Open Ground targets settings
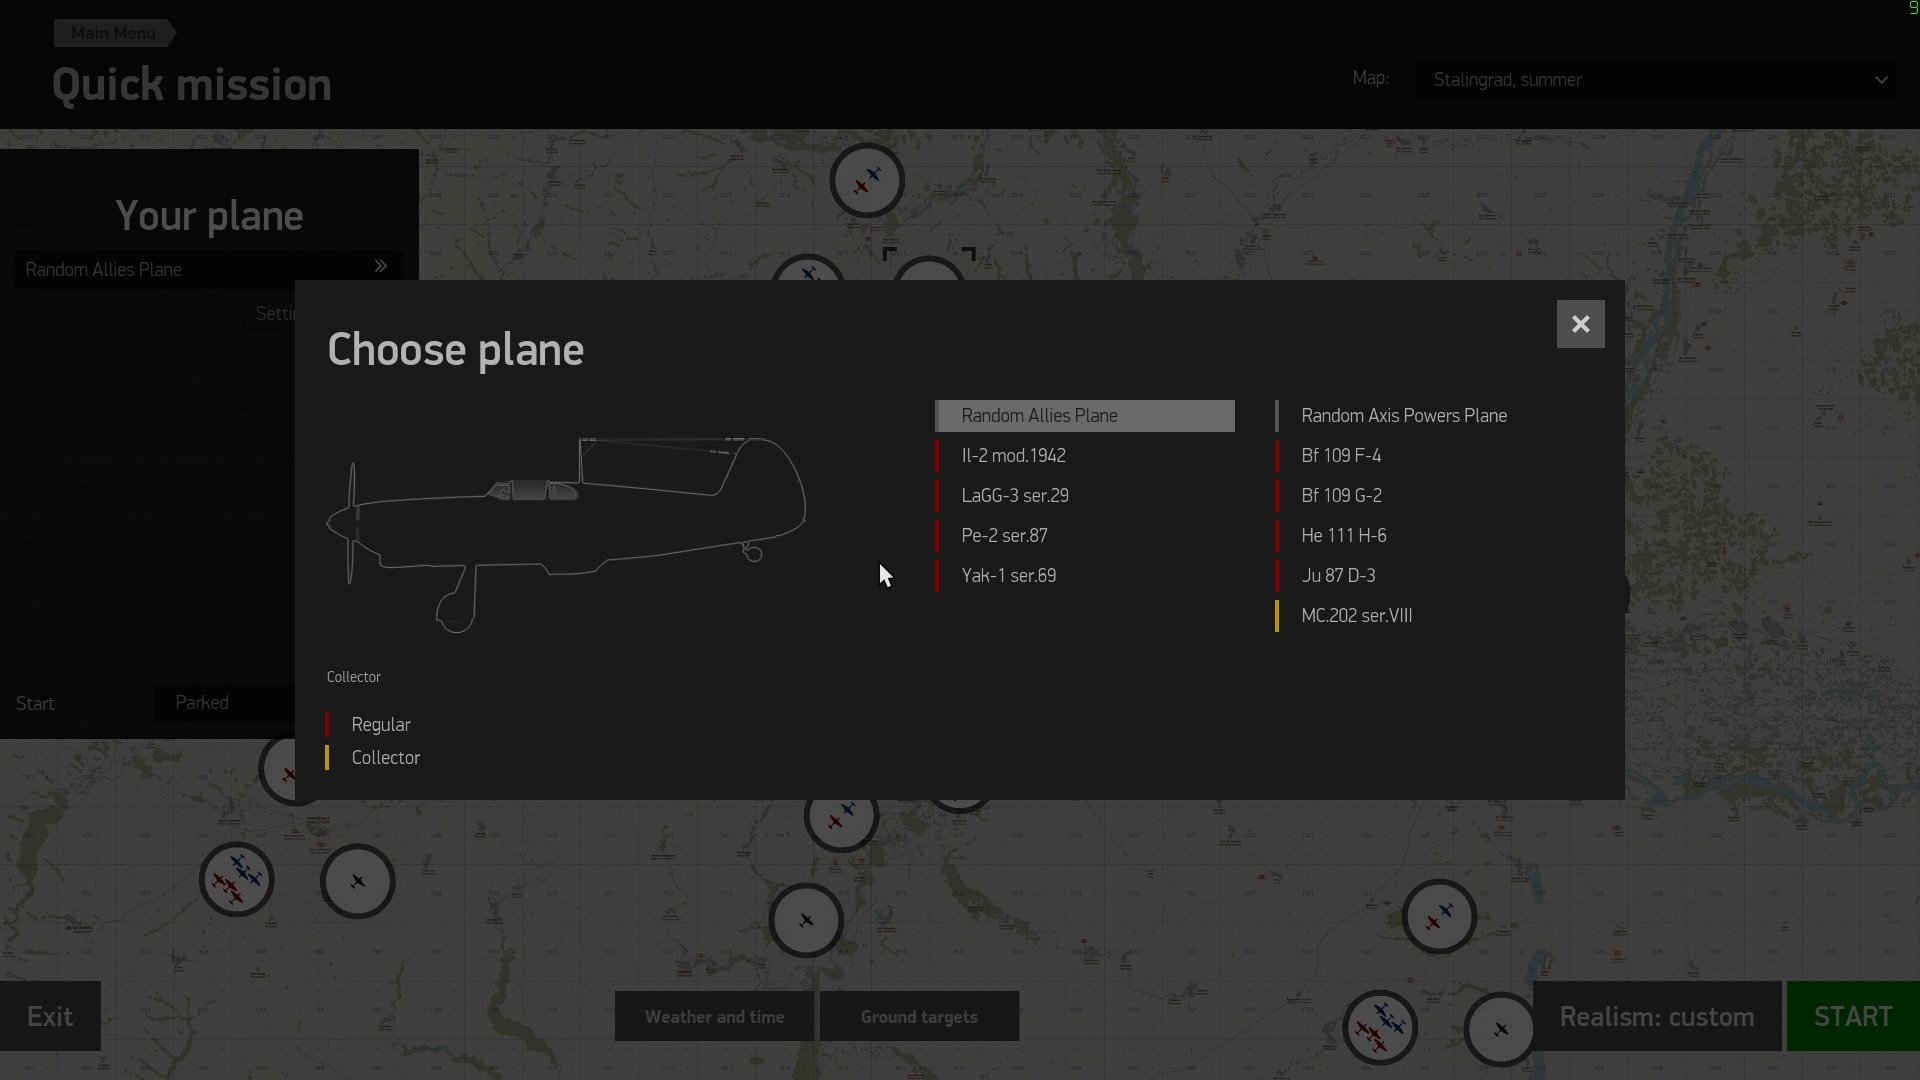Screen dimensions: 1920x1080 (919, 1017)
